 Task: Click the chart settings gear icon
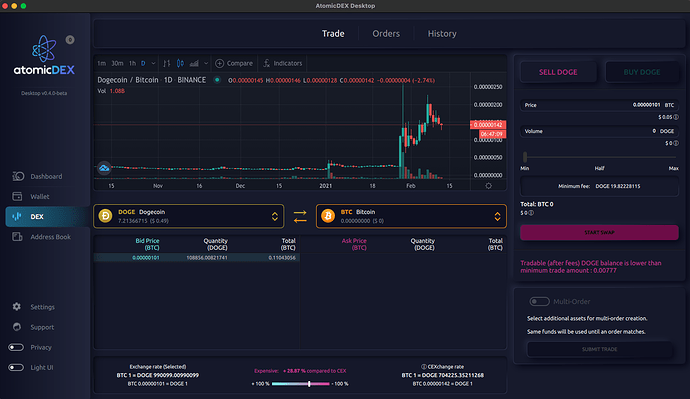tap(488, 186)
